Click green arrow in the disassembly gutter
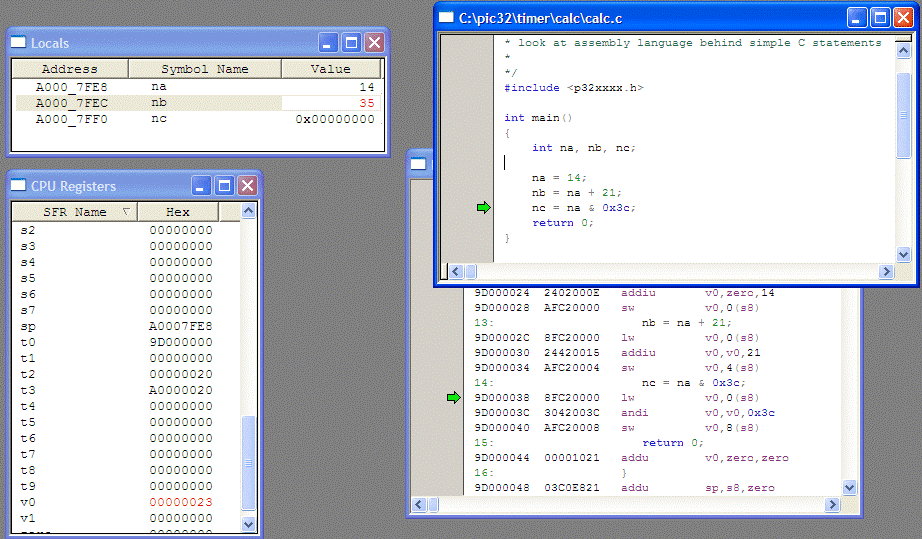The height and width of the screenshot is (539, 922). click(453, 398)
